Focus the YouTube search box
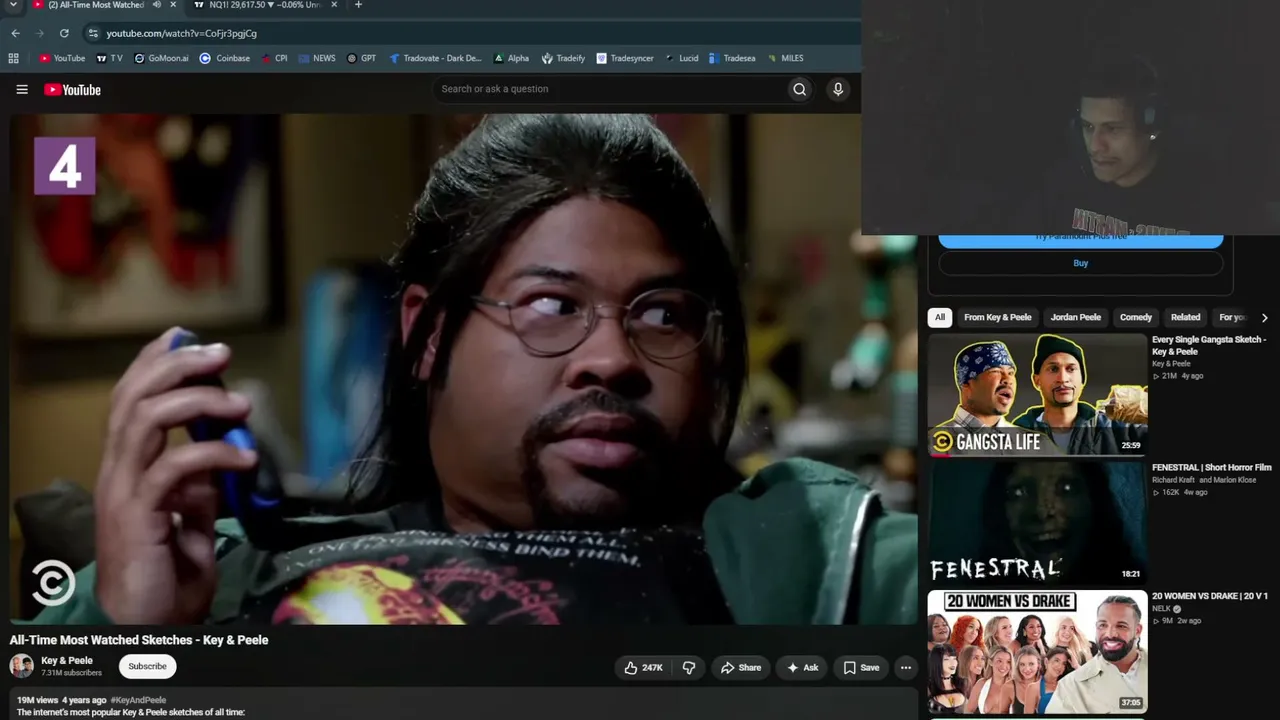Screen dimensions: 1280x720 coord(610,89)
